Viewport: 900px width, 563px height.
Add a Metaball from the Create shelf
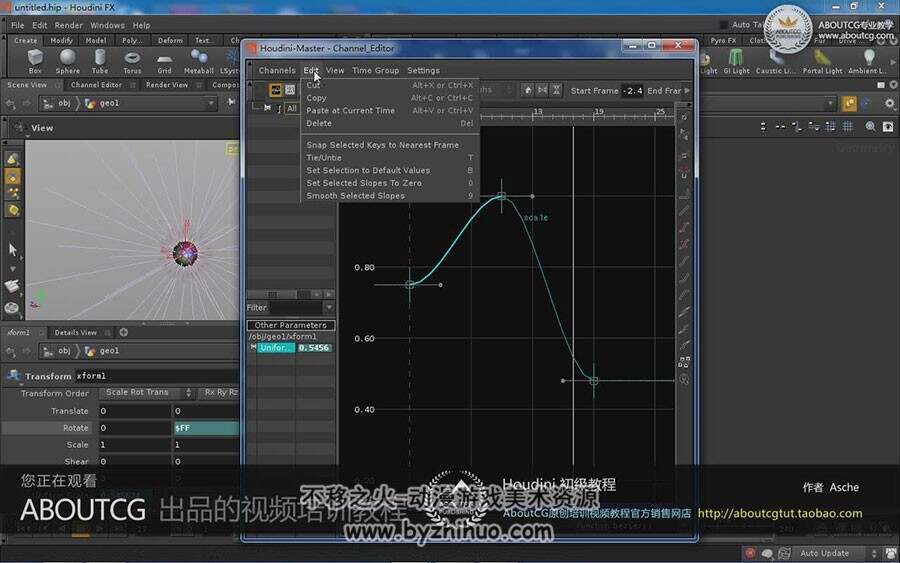(199, 61)
